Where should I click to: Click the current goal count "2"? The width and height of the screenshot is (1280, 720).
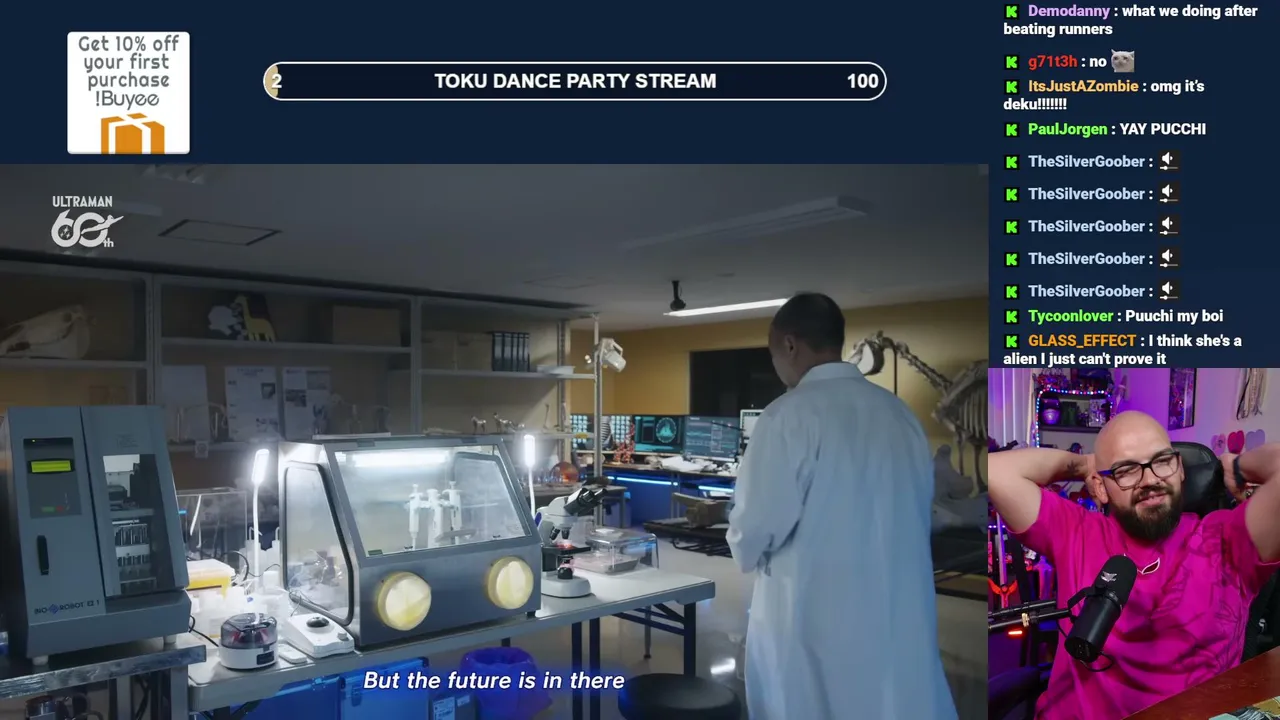click(276, 81)
